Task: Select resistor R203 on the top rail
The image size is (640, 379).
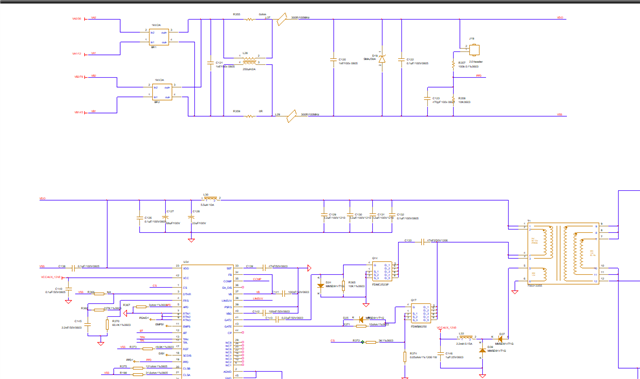Action: pos(249,19)
